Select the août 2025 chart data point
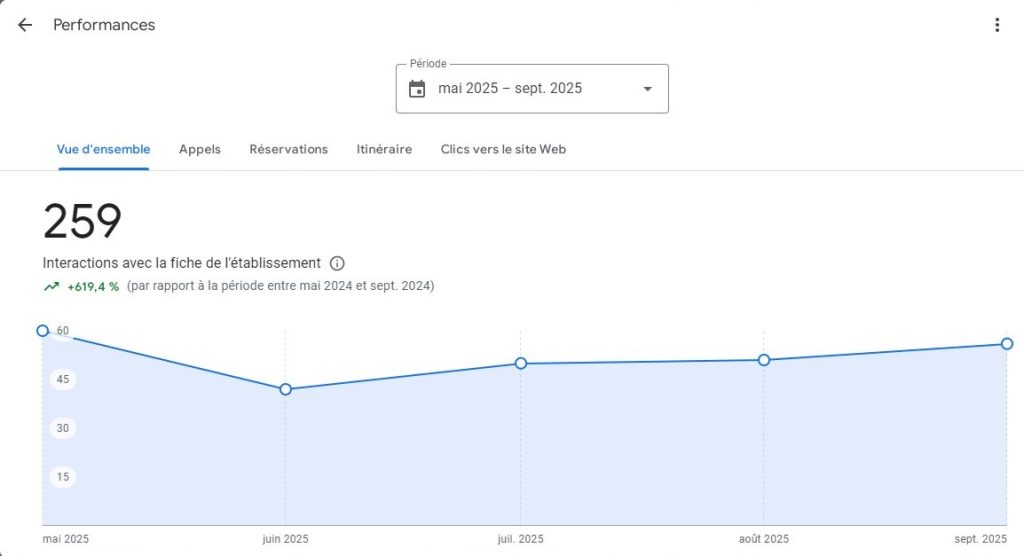Image resolution: width=1024 pixels, height=556 pixels. click(764, 360)
